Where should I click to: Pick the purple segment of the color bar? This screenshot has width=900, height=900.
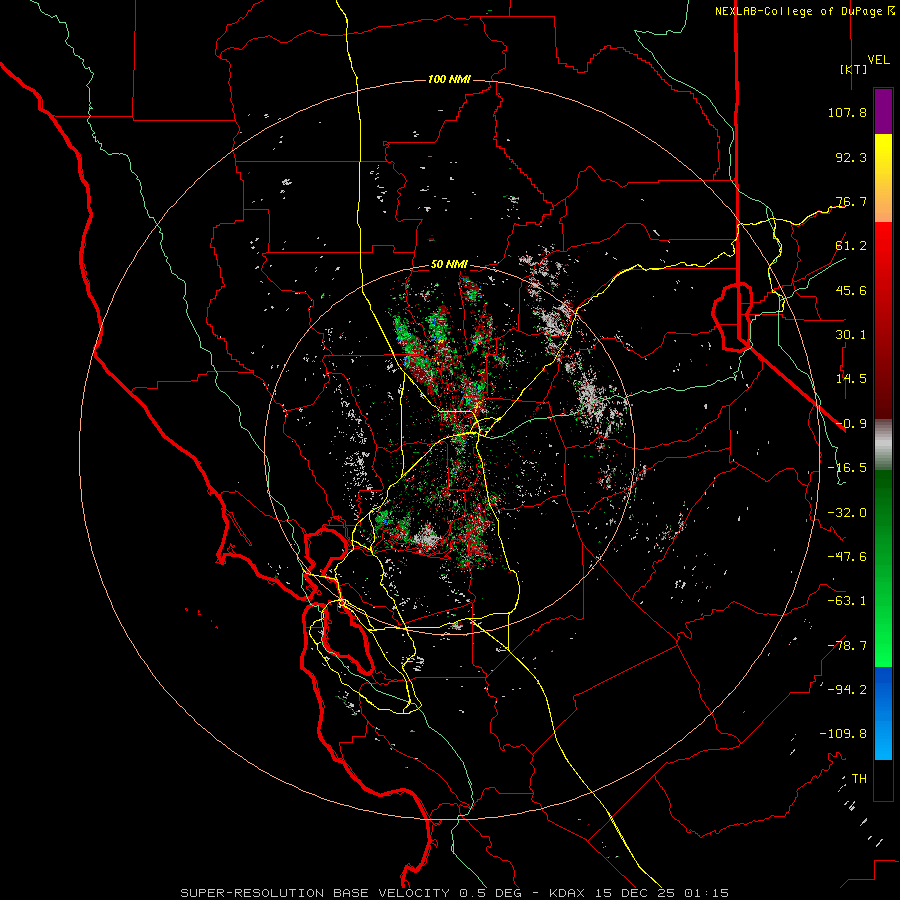(883, 112)
